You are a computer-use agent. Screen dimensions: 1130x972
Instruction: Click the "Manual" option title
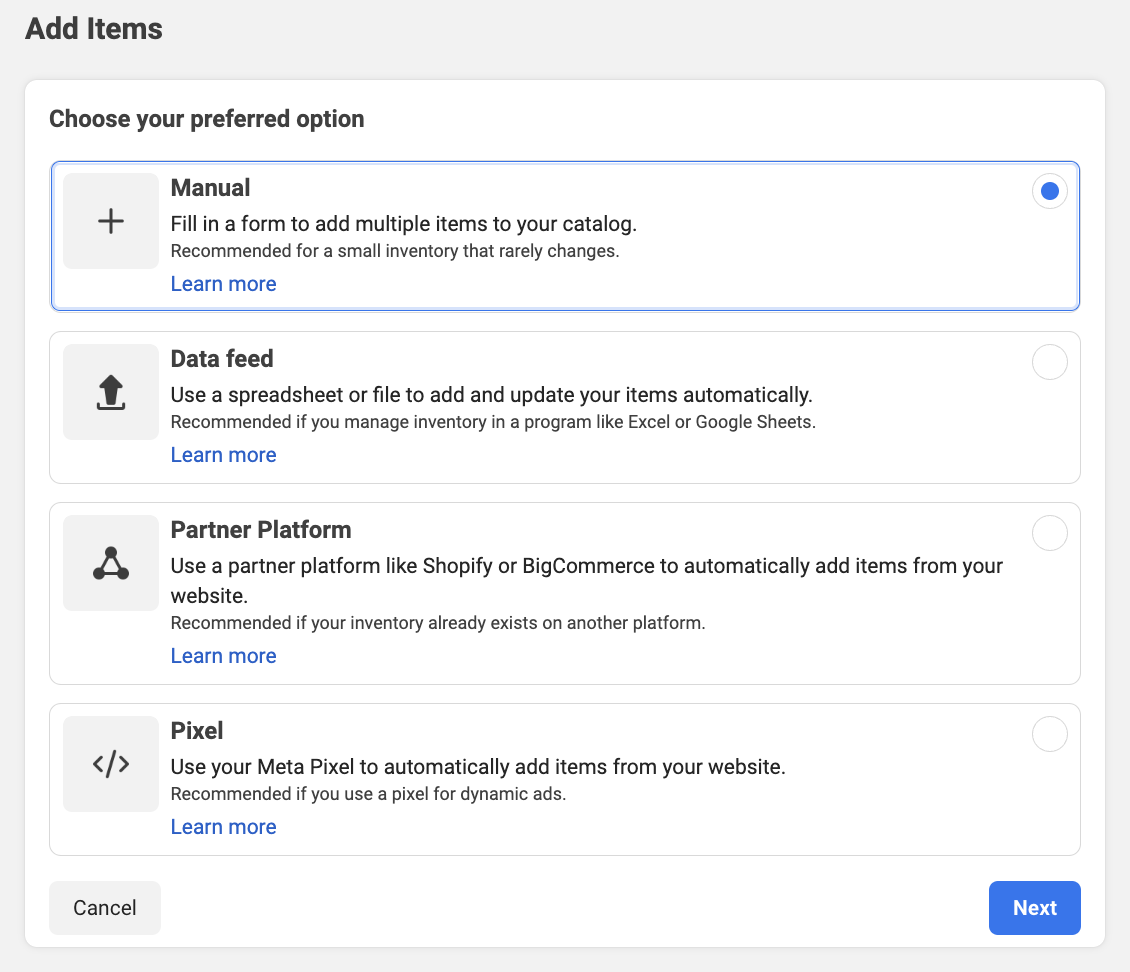[x=210, y=188]
